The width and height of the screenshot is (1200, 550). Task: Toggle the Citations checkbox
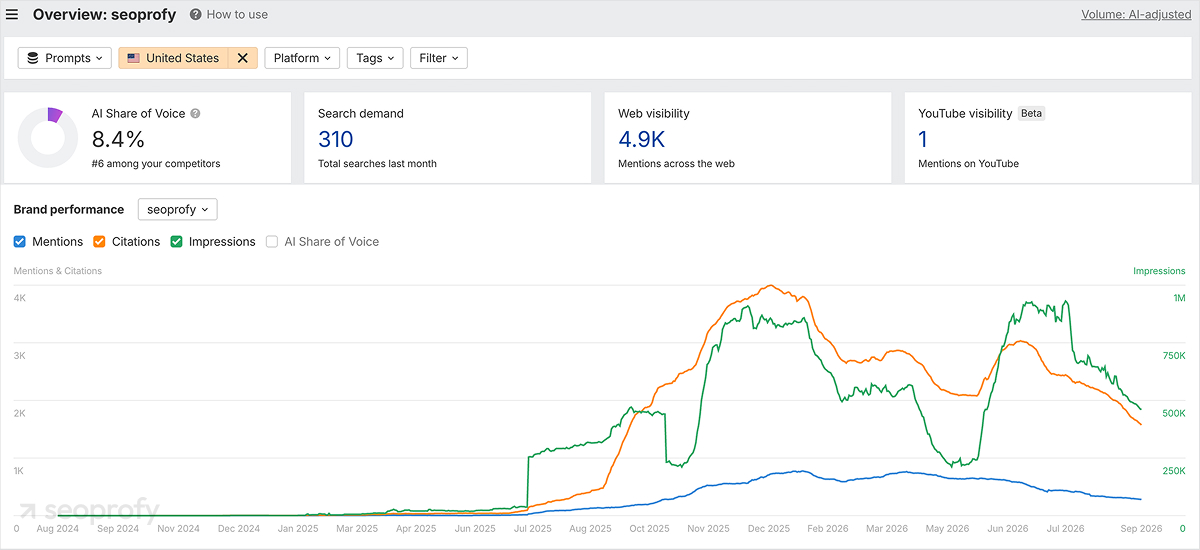click(x=99, y=242)
